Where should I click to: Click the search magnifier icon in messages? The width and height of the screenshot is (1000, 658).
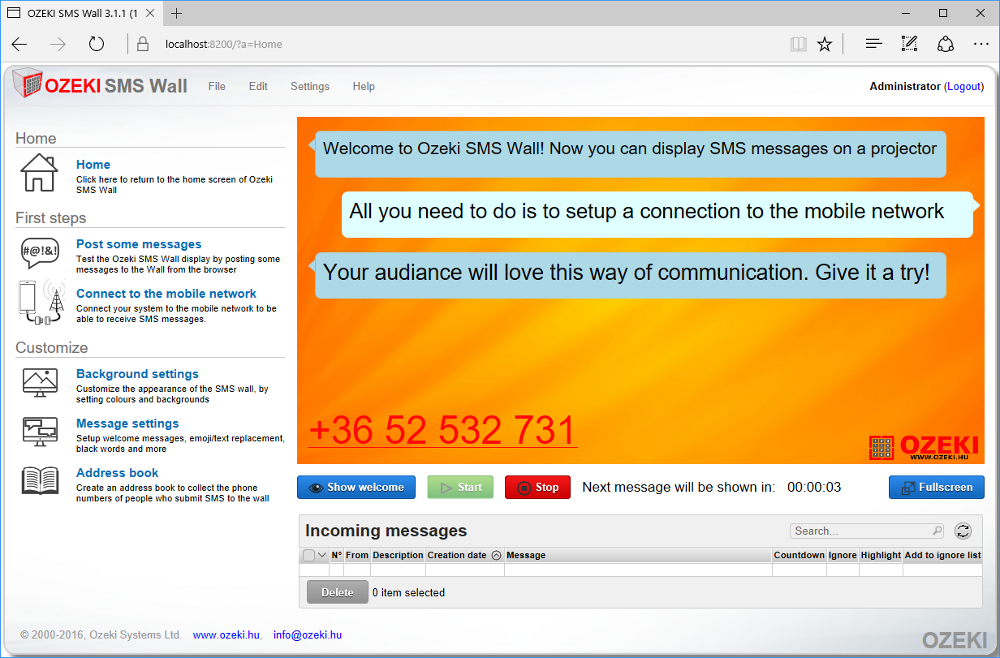point(937,530)
